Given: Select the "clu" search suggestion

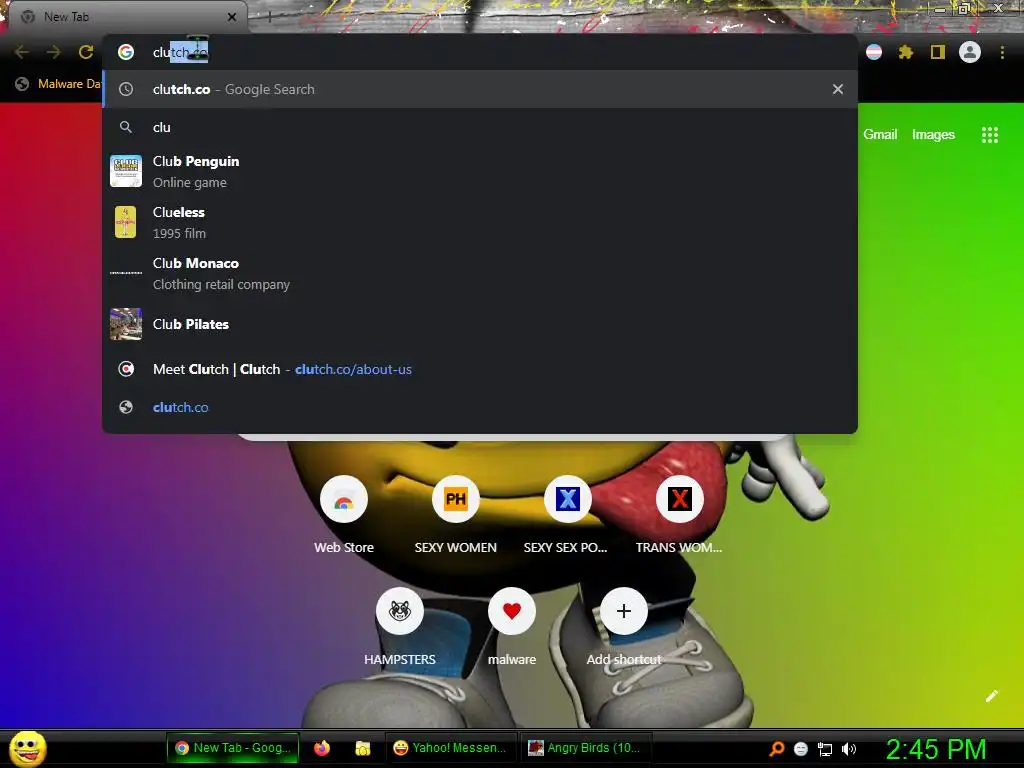Looking at the screenshot, I should pos(479,127).
